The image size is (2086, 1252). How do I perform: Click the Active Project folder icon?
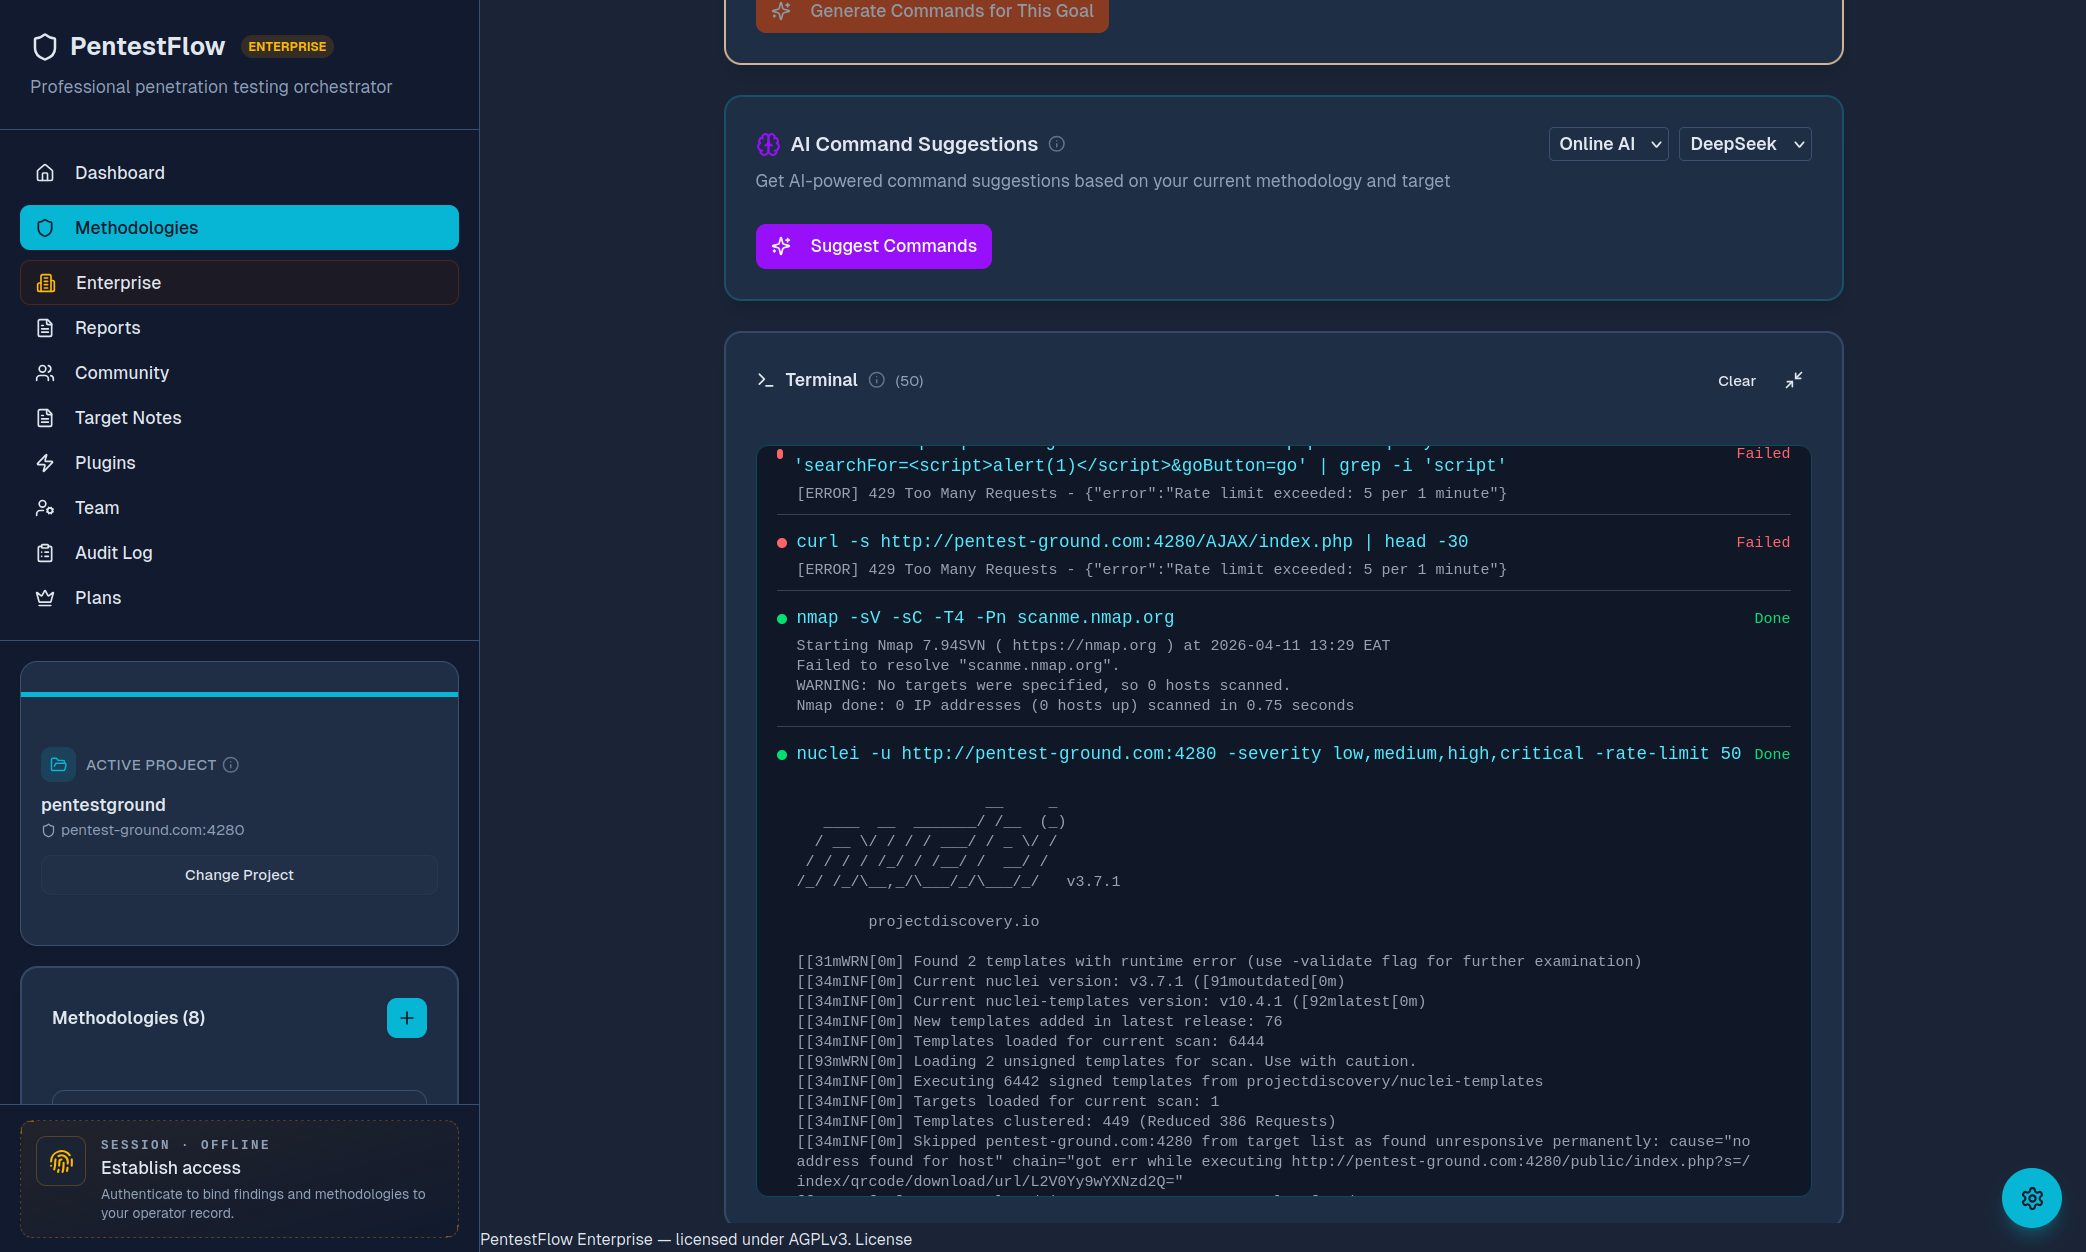58,765
